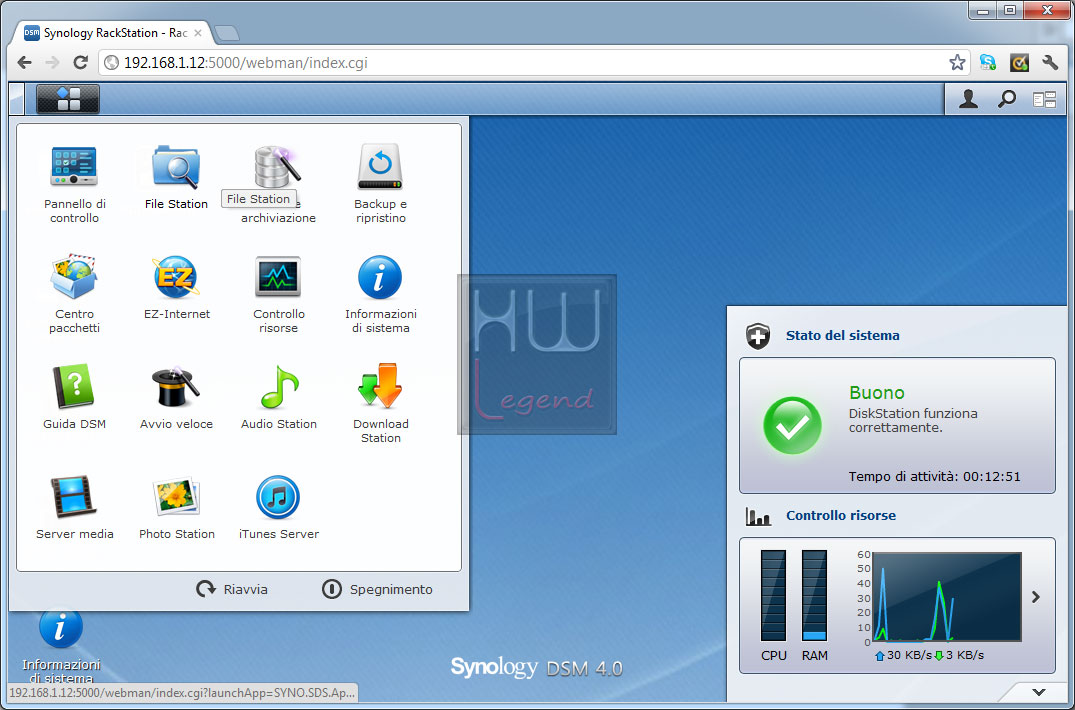Open the user account menu
Image resolution: width=1075 pixels, height=710 pixels.
[967, 99]
